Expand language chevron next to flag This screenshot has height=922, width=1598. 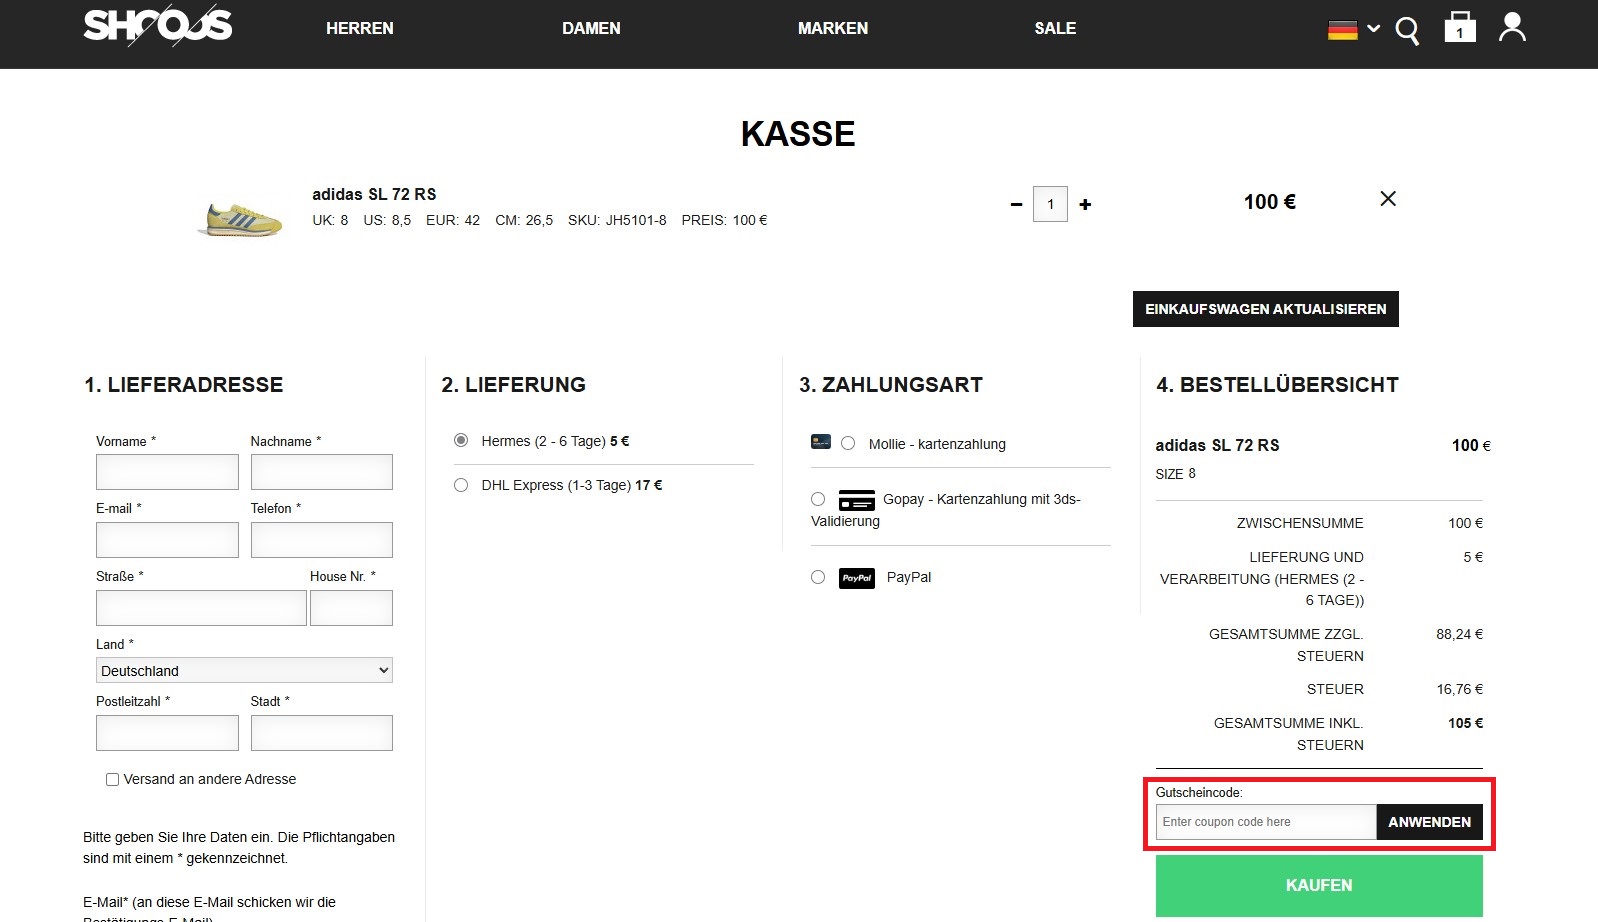(1374, 29)
